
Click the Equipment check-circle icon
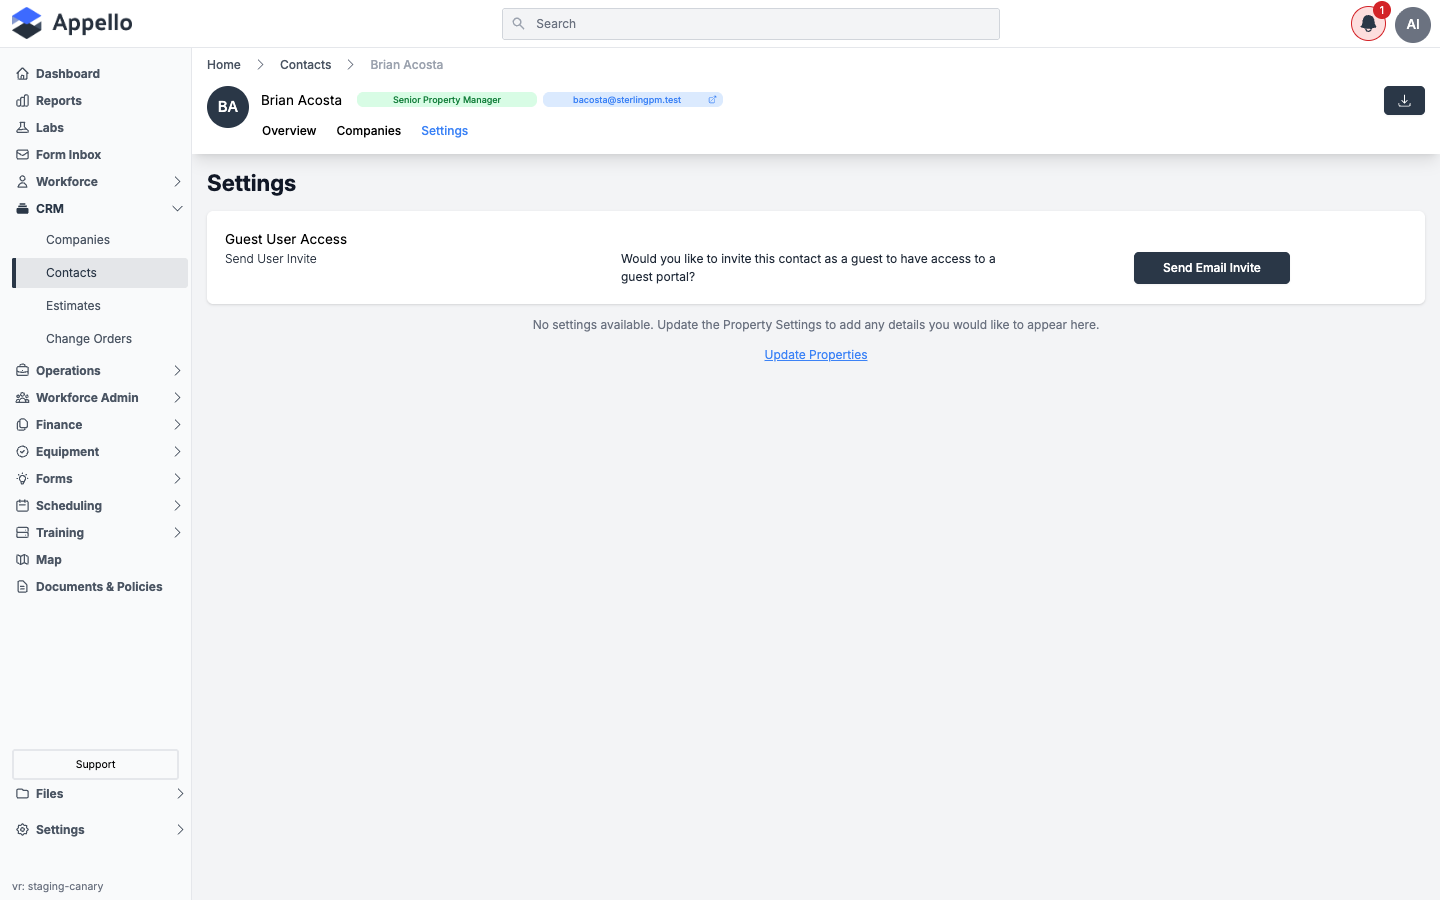(x=22, y=452)
